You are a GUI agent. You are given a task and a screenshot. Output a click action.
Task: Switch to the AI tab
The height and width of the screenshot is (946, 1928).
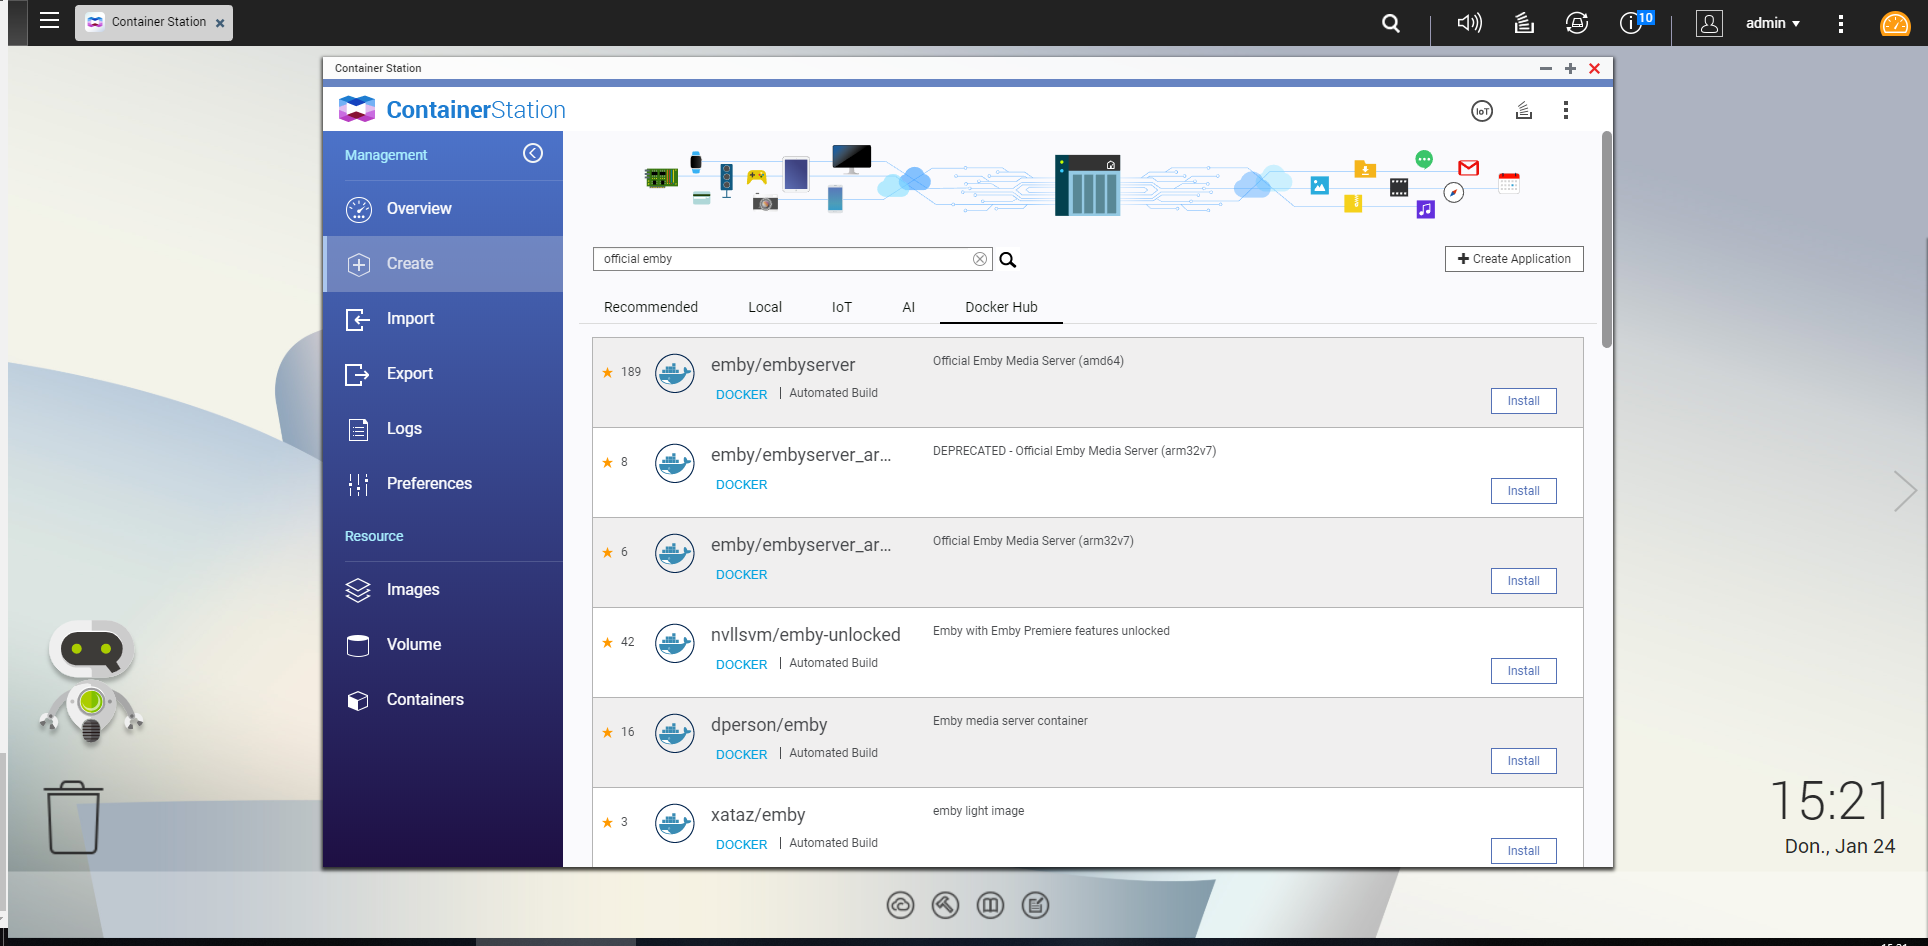909,307
